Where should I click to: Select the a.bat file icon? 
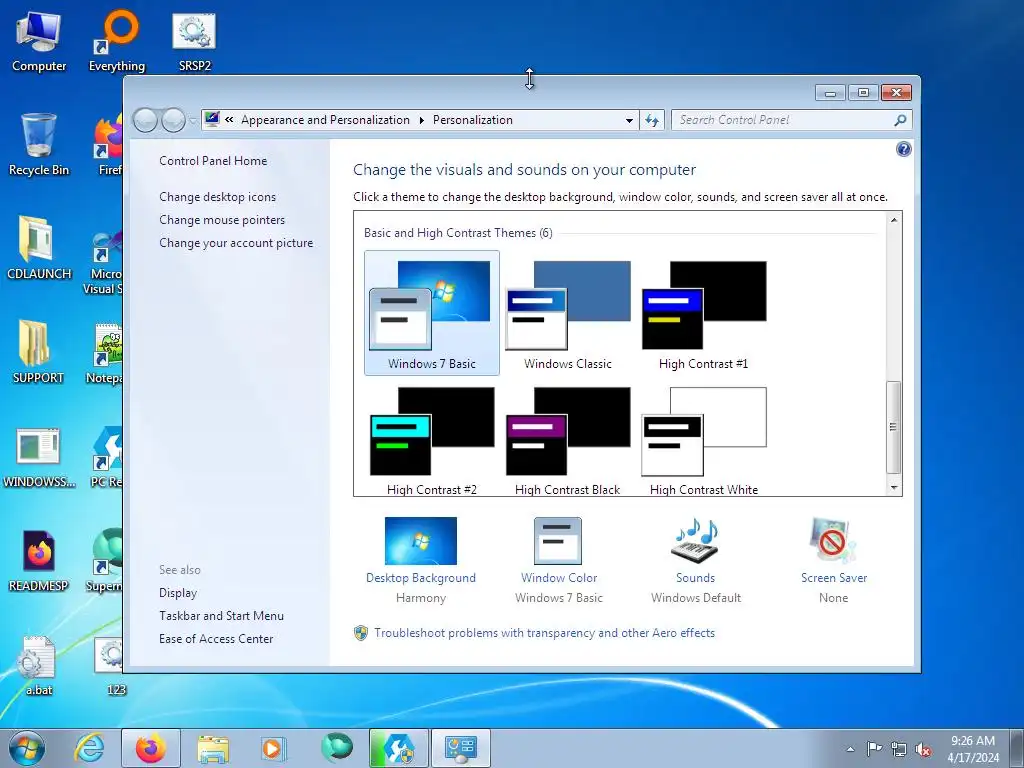[39, 665]
